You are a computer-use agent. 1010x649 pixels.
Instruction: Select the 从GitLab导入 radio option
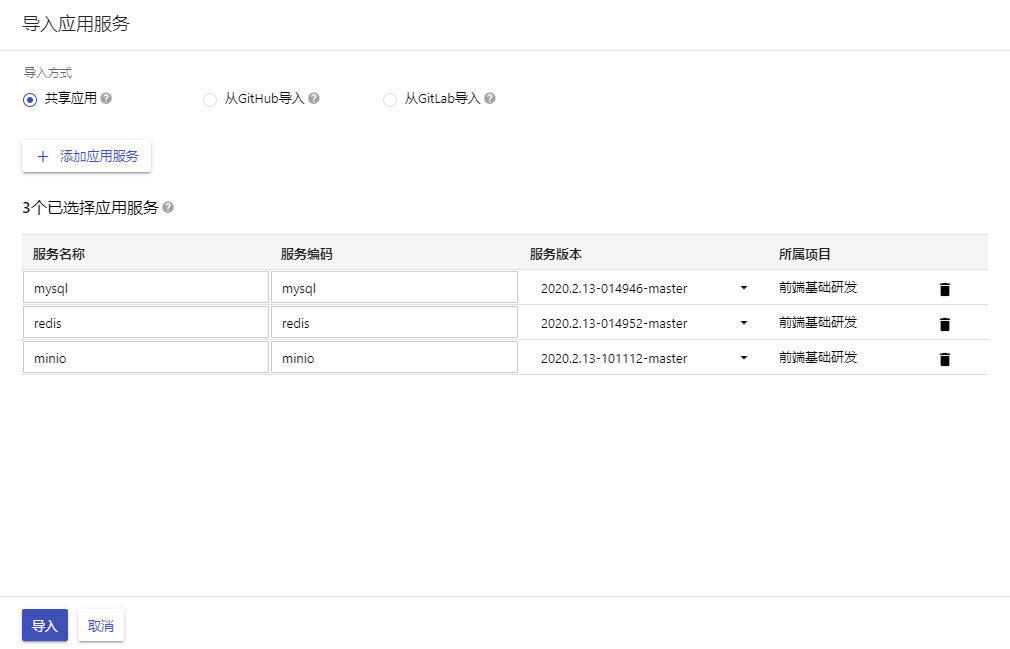pos(390,100)
